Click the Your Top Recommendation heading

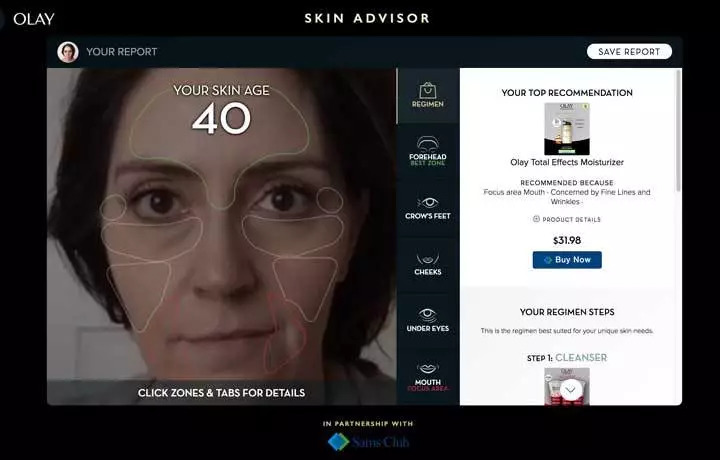tap(567, 93)
